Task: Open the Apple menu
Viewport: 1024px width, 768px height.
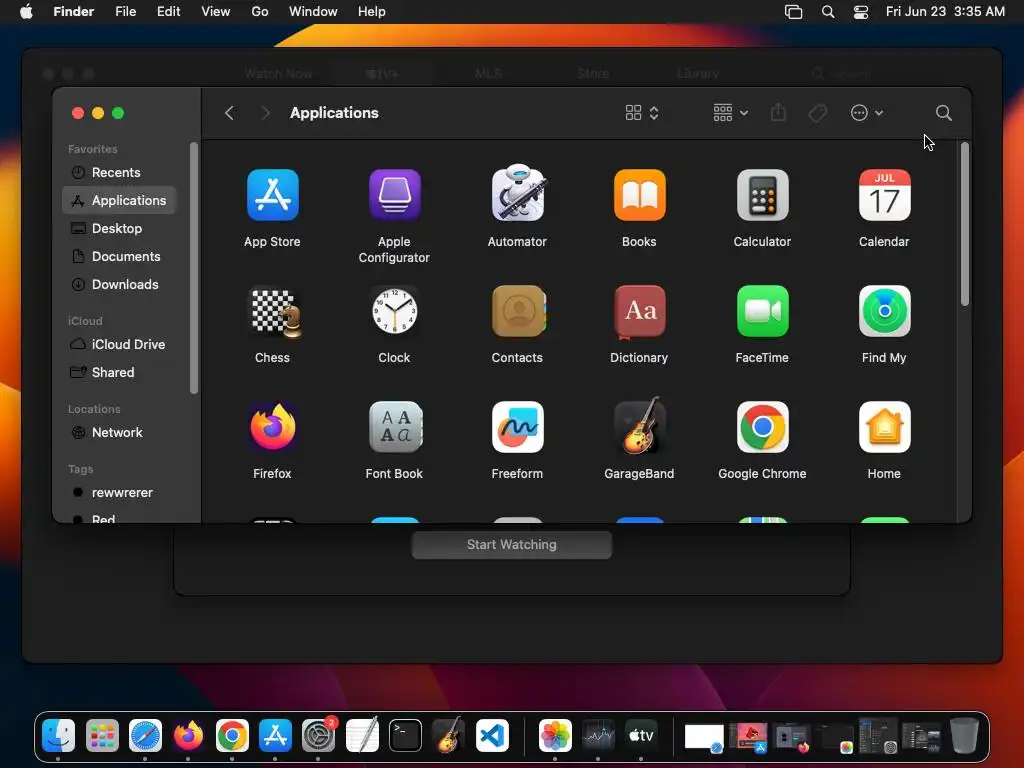Action: coord(26,12)
